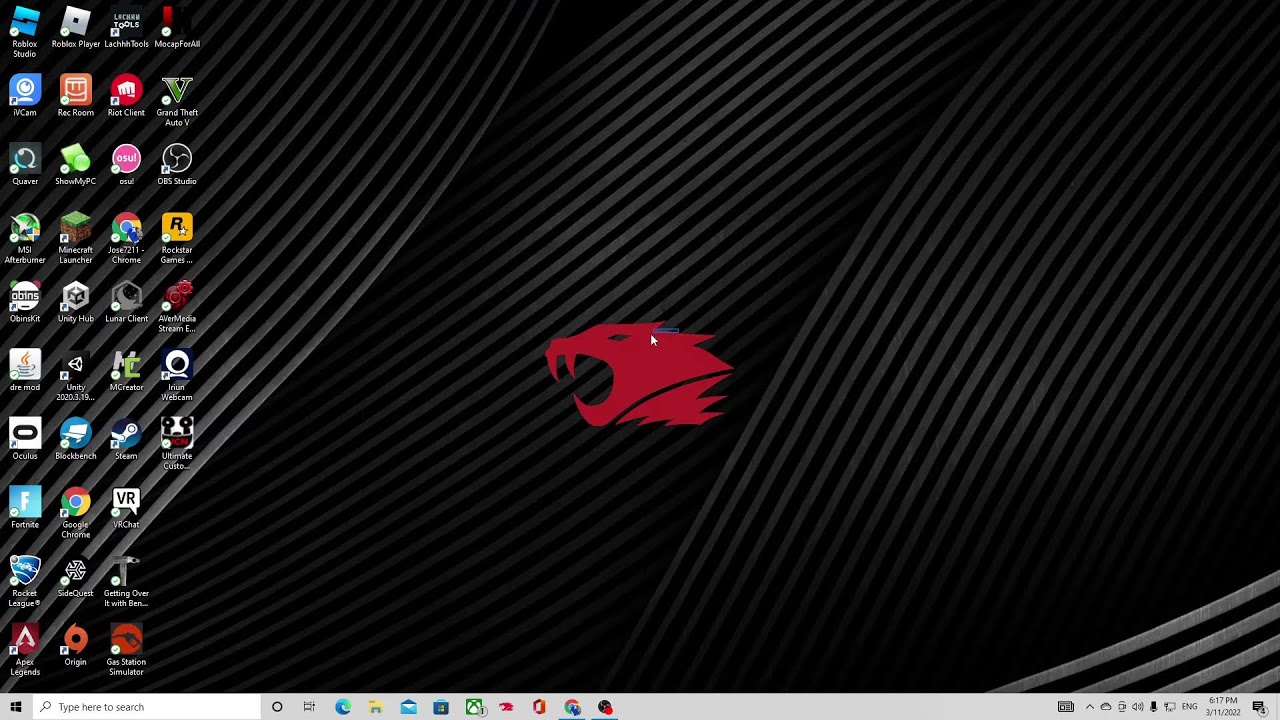
Task: Launch Roblox Player from the desktop
Action: (x=76, y=27)
